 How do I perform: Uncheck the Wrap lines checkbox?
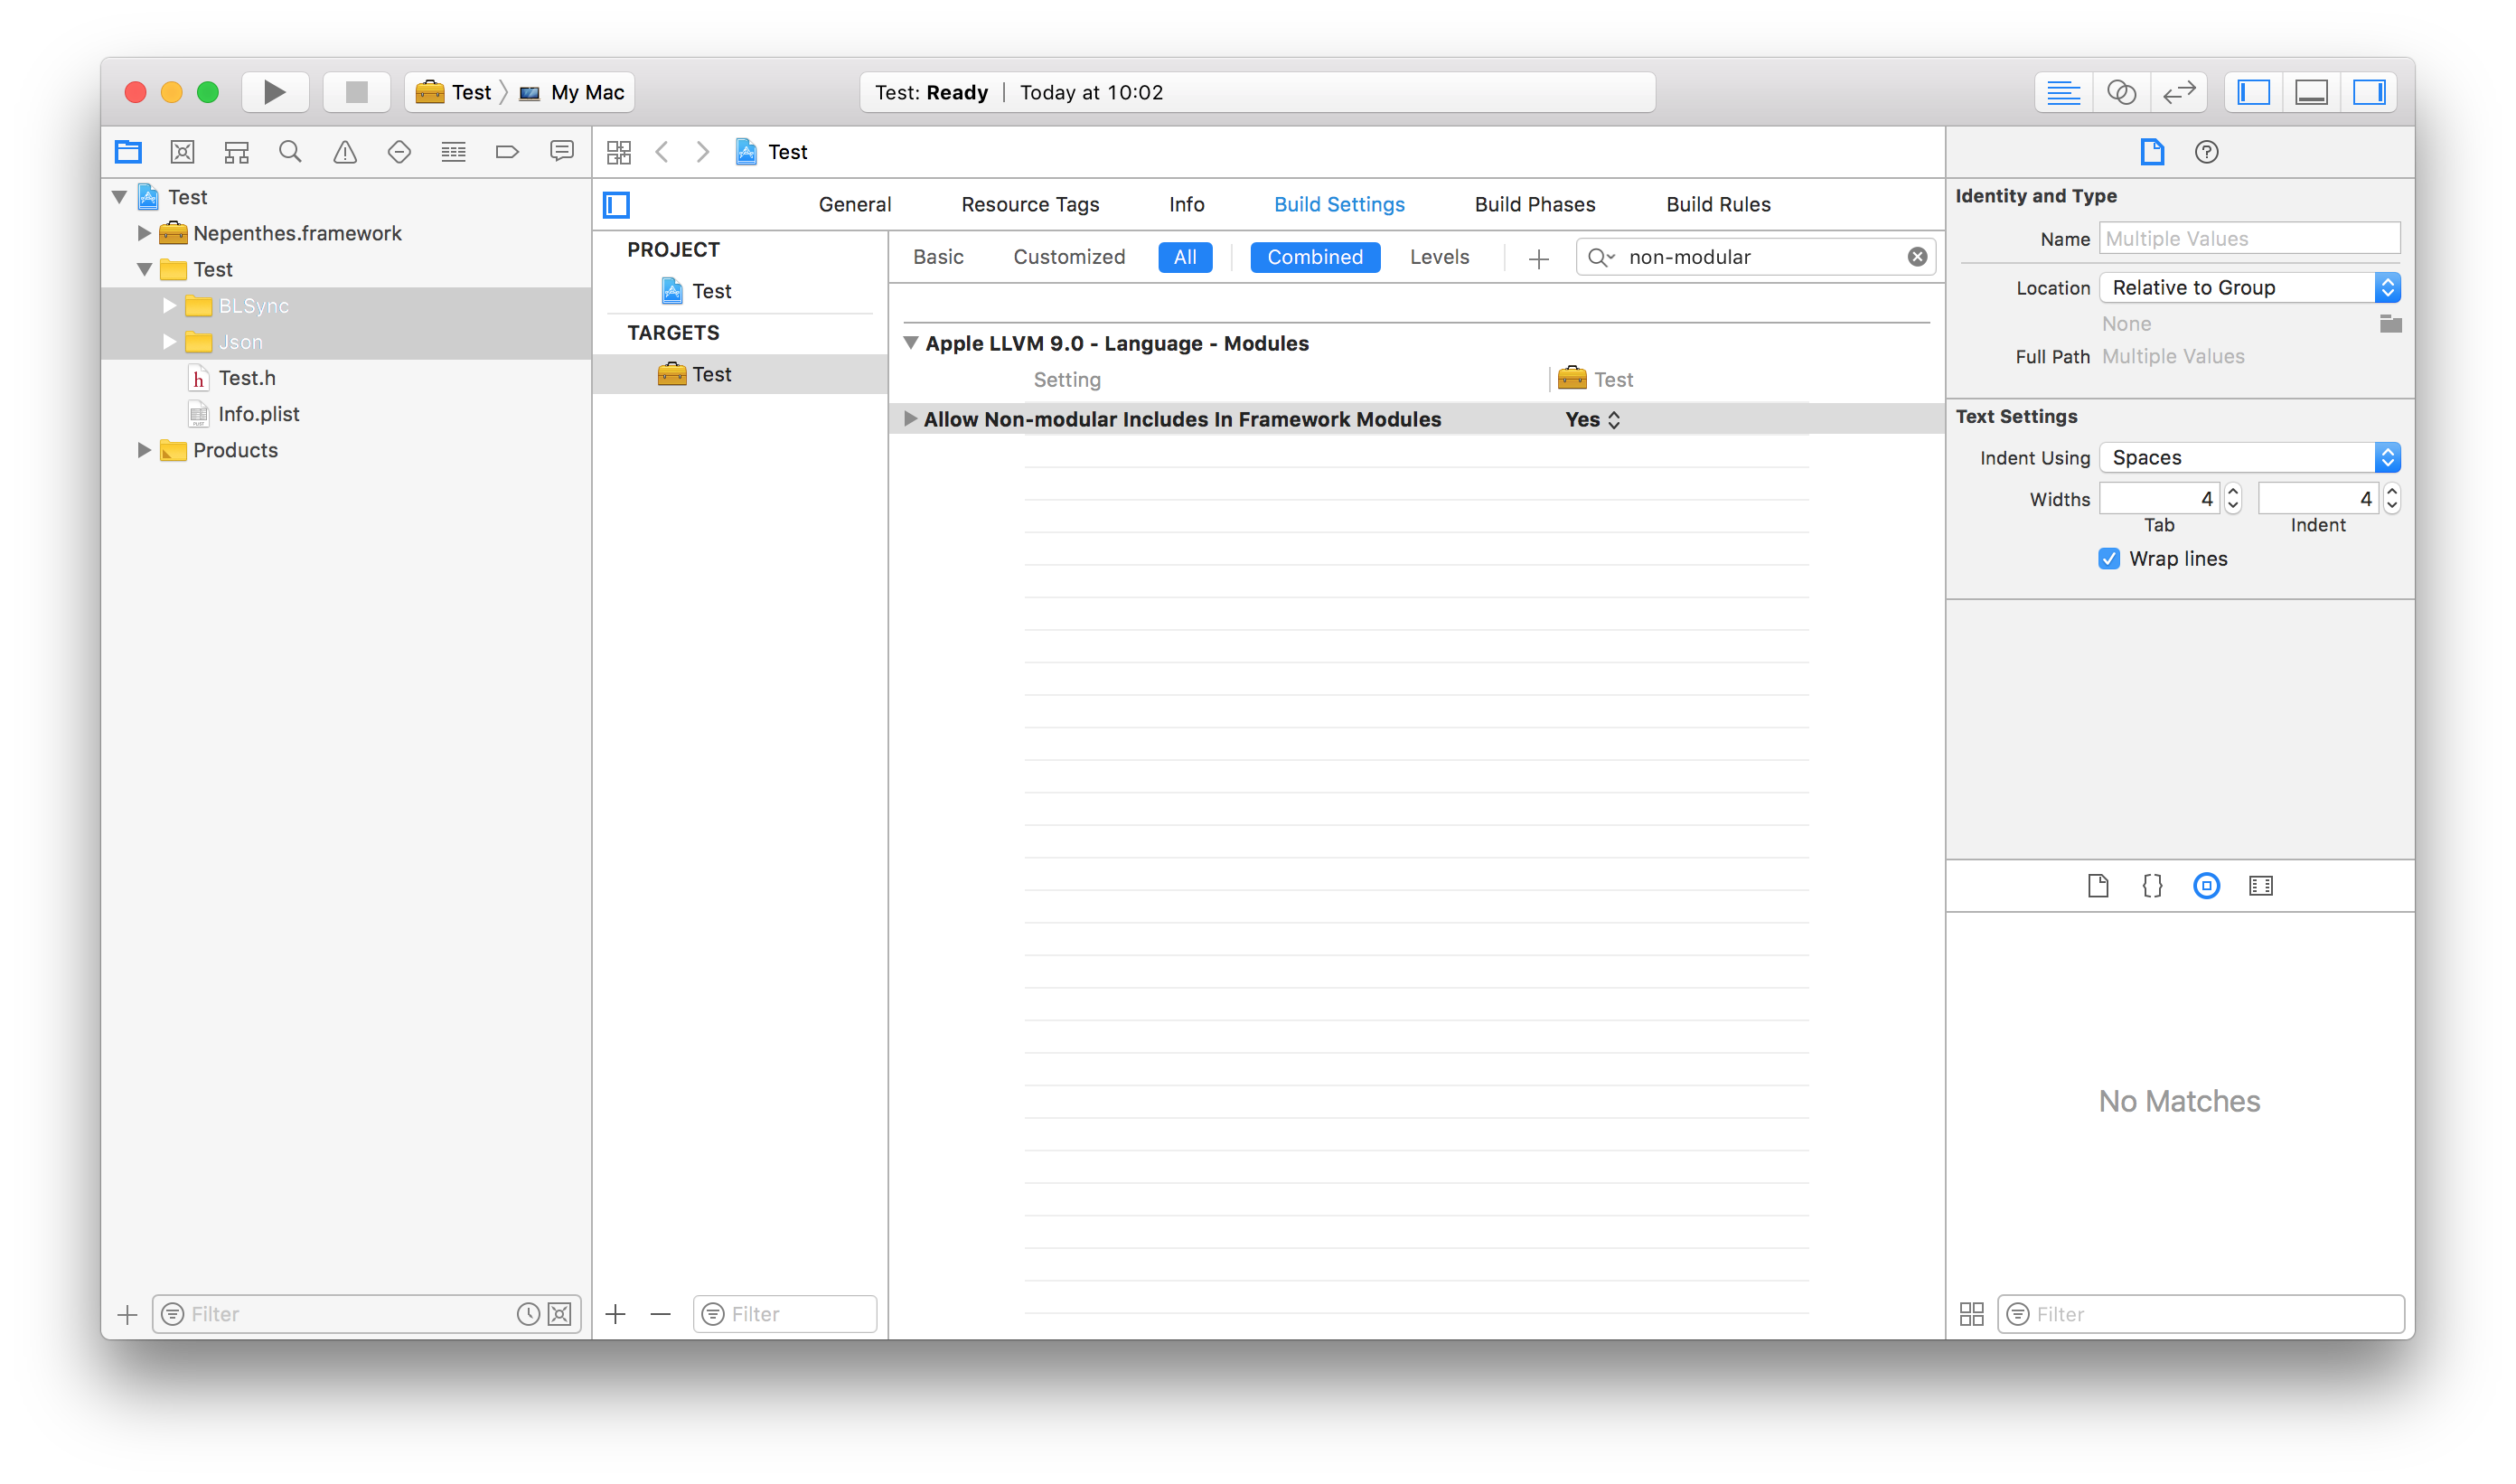point(2108,559)
